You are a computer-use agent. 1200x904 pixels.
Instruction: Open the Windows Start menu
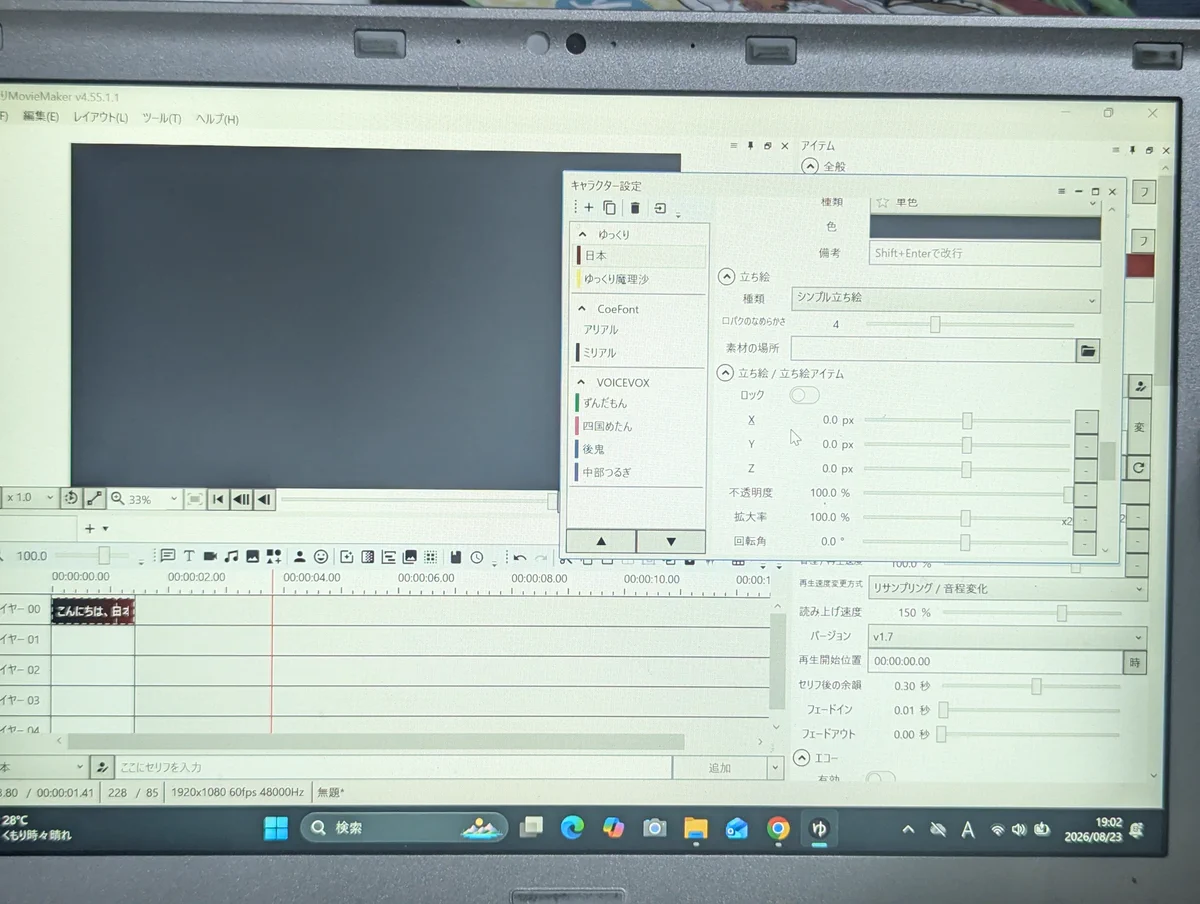(x=276, y=828)
